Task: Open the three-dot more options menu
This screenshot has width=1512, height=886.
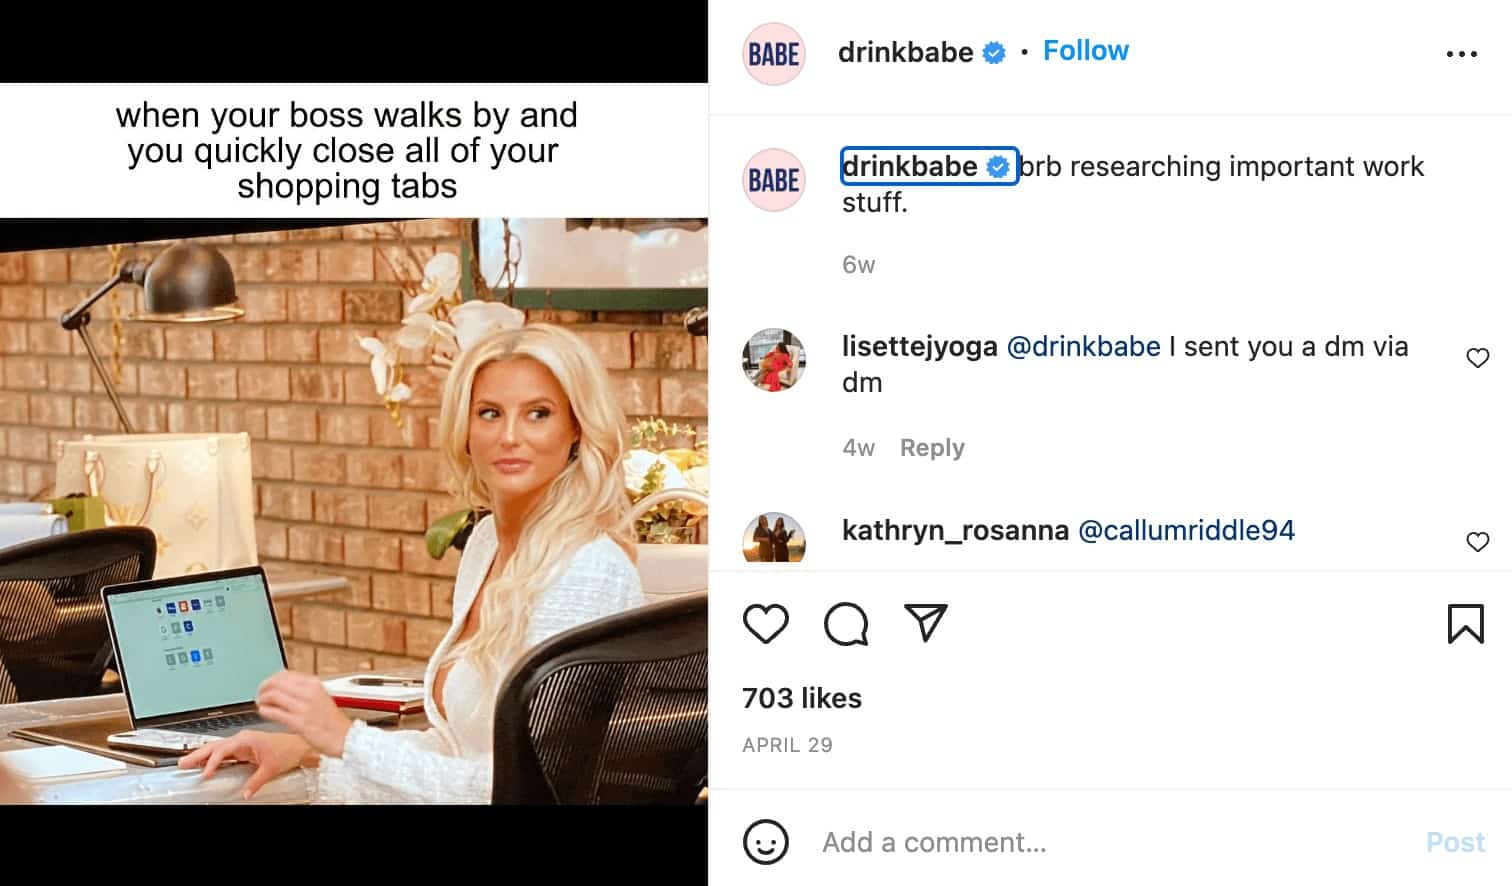Action: click(x=1461, y=54)
